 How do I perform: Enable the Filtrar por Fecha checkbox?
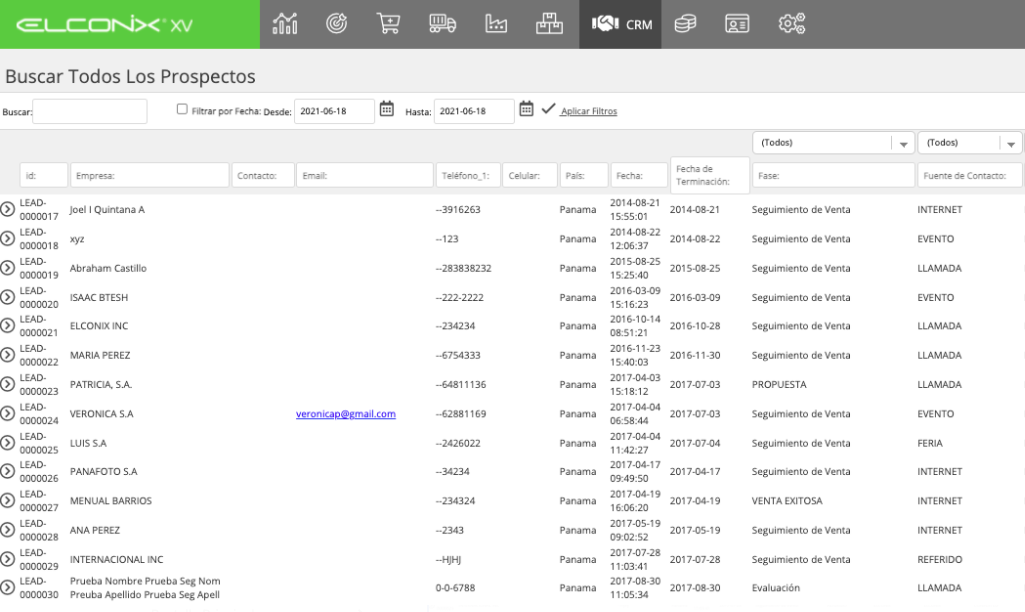(182, 109)
